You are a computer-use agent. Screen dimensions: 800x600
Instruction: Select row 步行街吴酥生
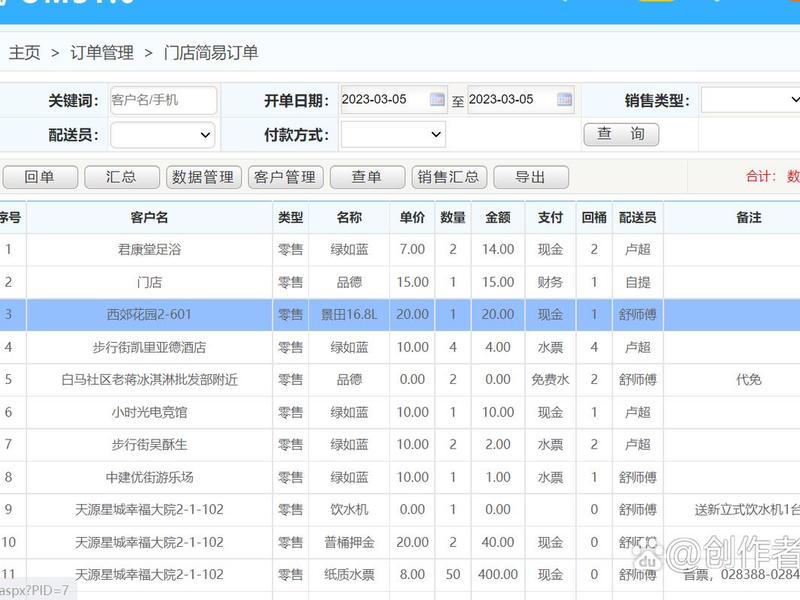pyautogui.click(x=400, y=444)
